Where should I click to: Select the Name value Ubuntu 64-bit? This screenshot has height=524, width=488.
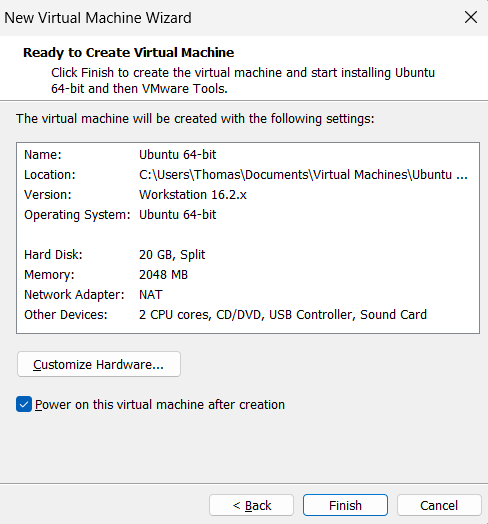(177, 155)
